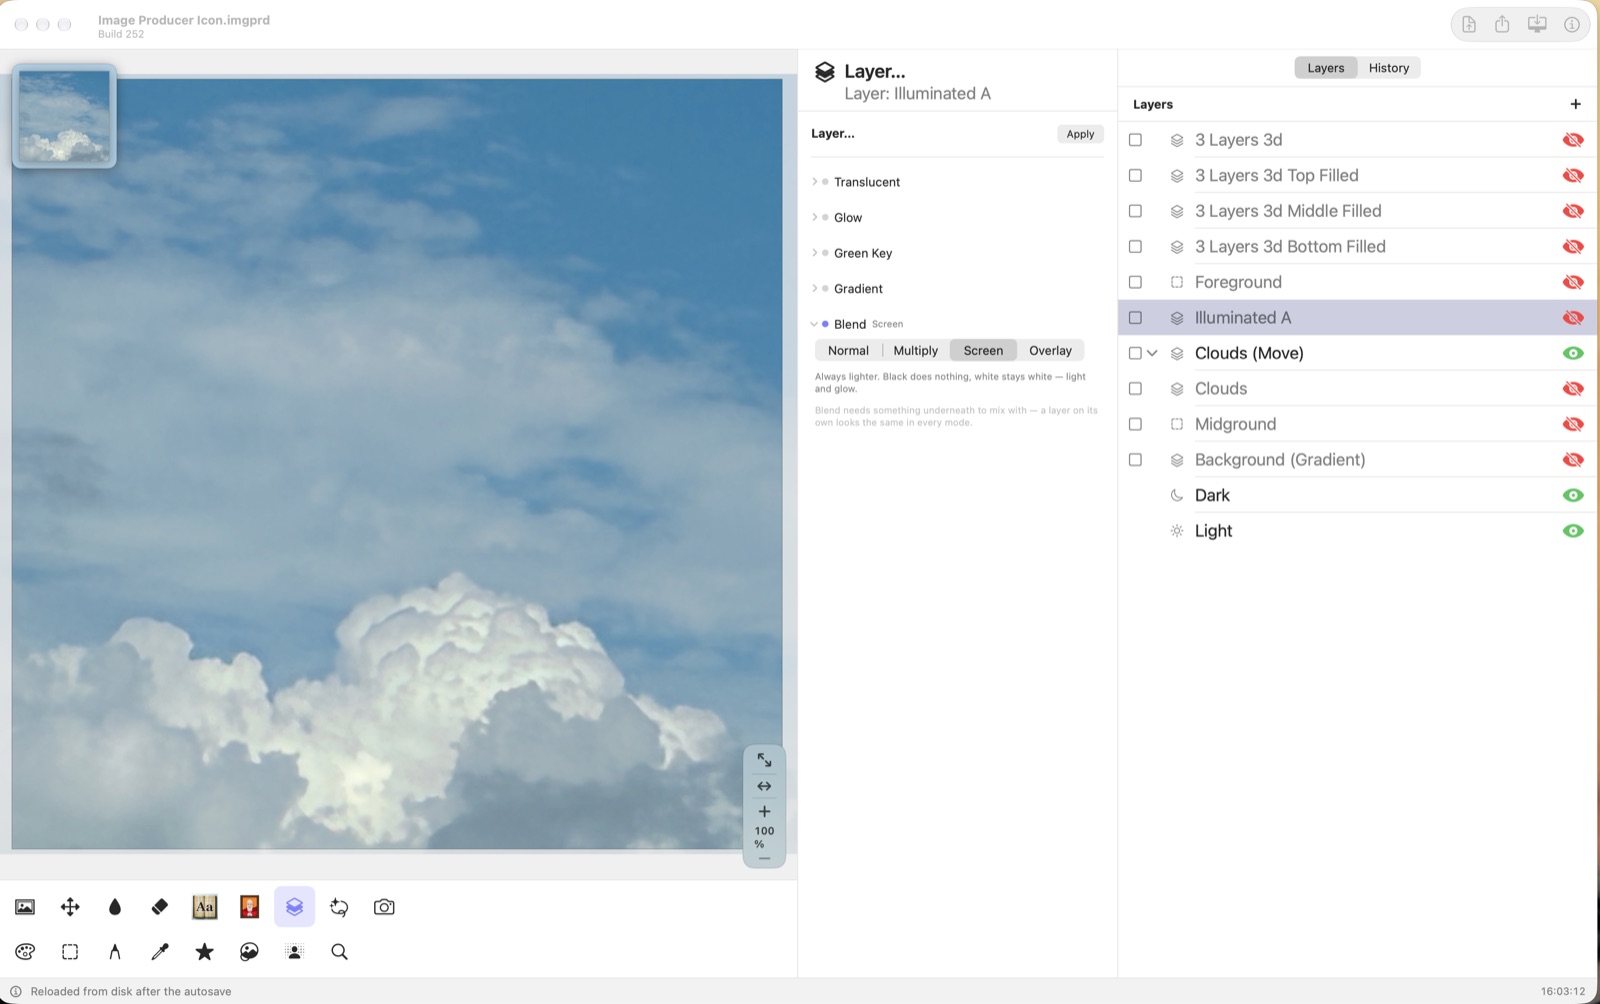1600x1004 pixels.
Task: Click the fit-width horizontal arrows icon
Action: tap(764, 786)
